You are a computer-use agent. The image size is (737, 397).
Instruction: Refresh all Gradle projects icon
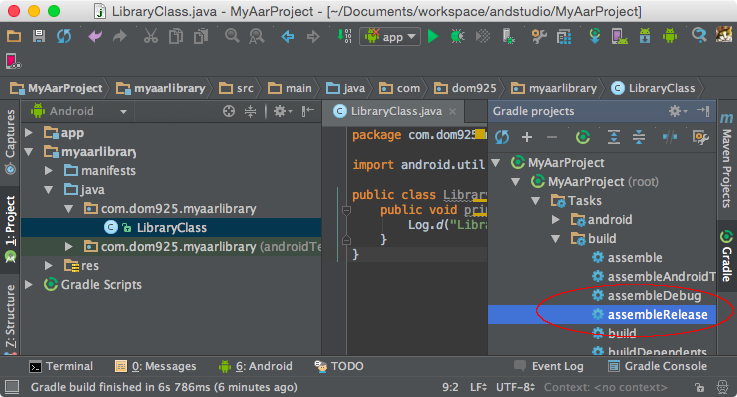coord(502,137)
